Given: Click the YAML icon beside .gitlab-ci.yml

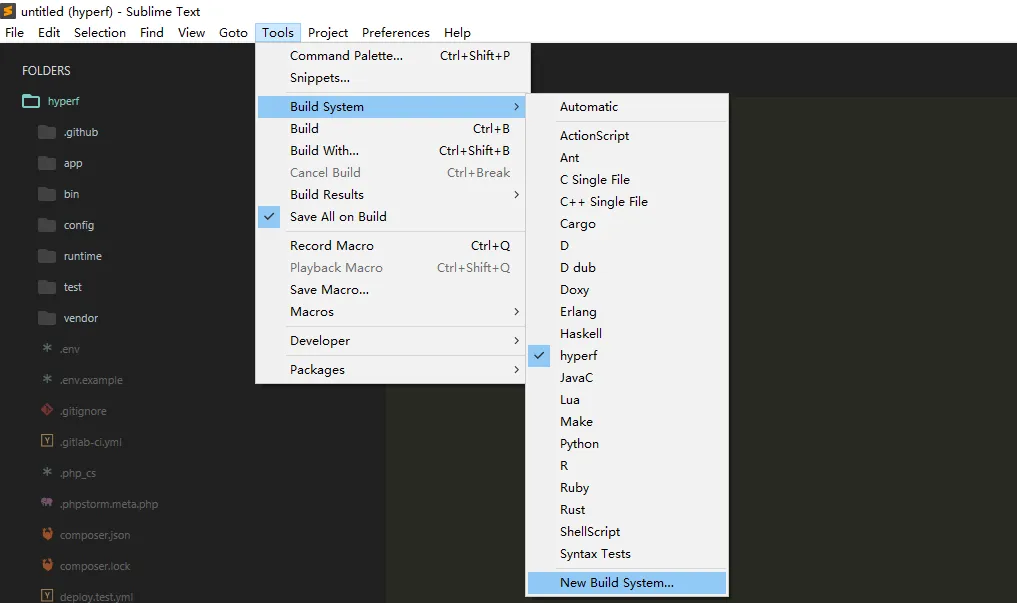Looking at the screenshot, I should tap(47, 441).
